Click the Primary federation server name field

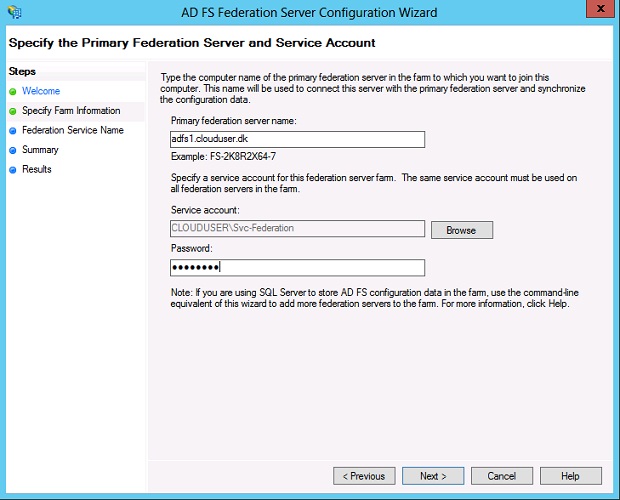click(x=297, y=140)
